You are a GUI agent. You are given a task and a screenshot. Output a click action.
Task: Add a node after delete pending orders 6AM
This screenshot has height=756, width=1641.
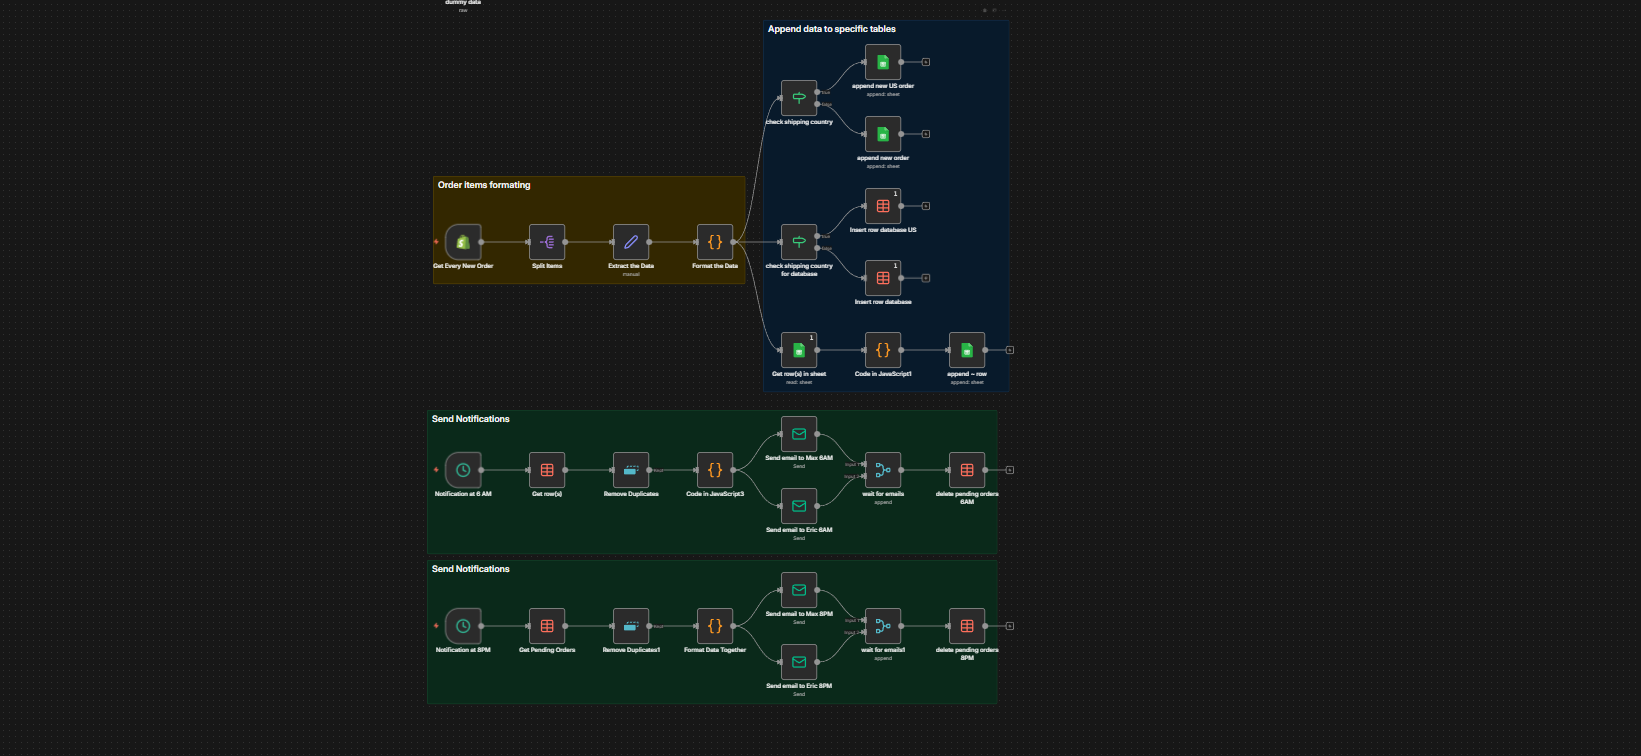point(1010,470)
